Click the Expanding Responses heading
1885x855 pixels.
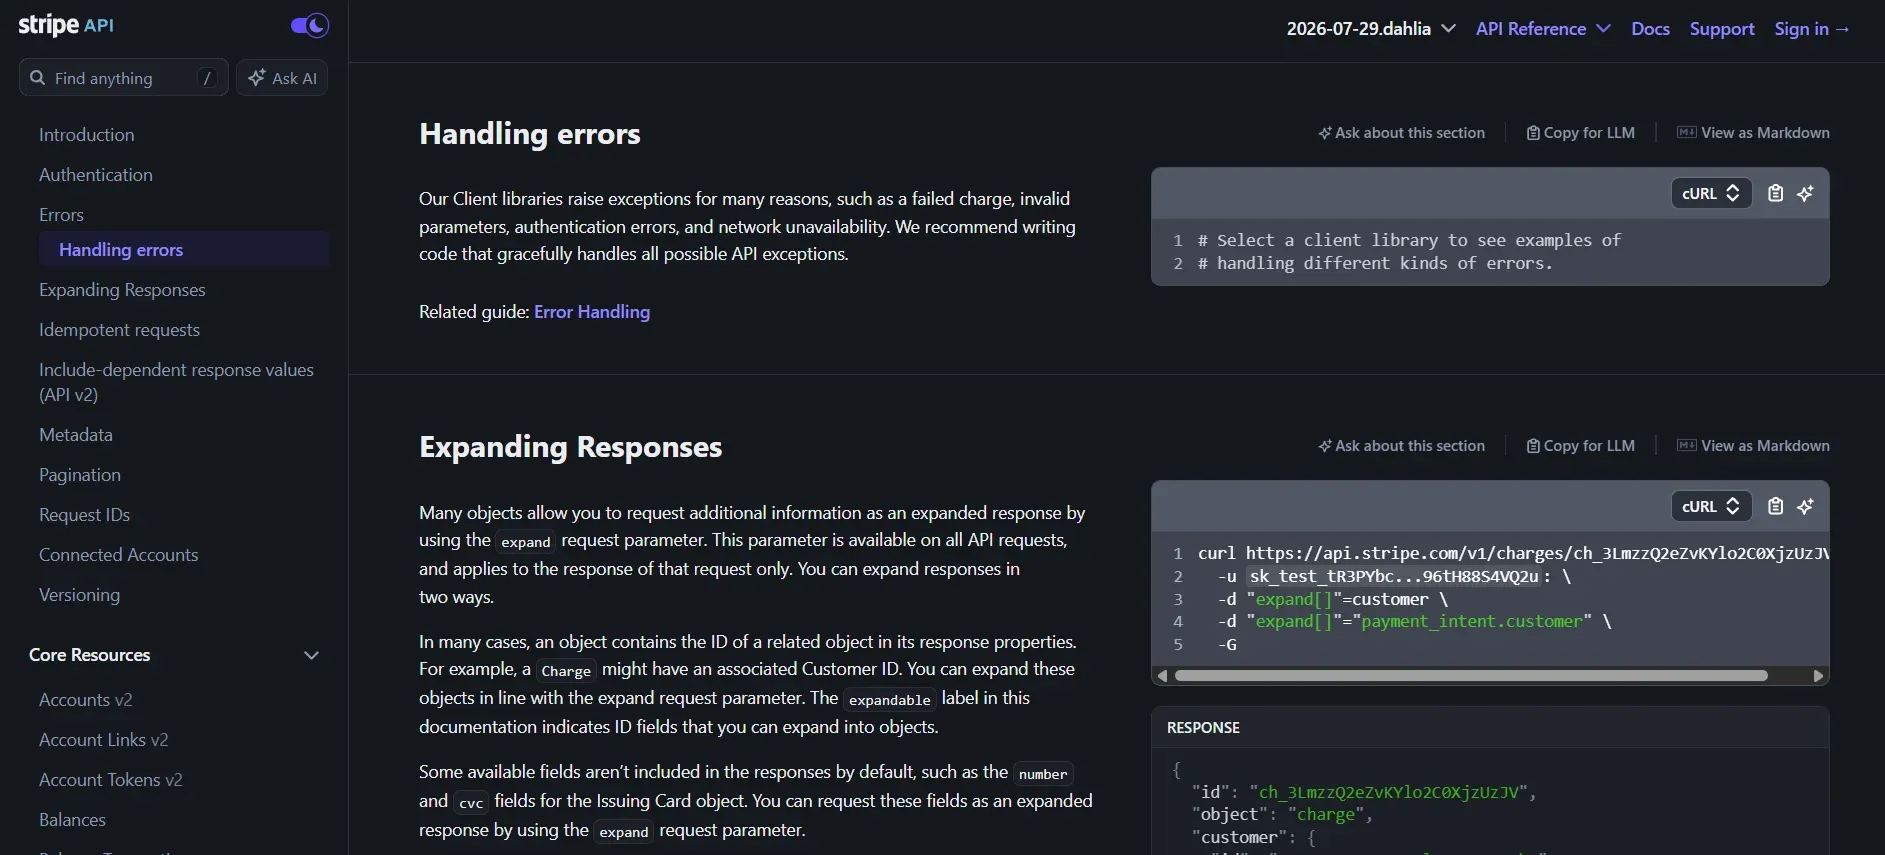(570, 447)
